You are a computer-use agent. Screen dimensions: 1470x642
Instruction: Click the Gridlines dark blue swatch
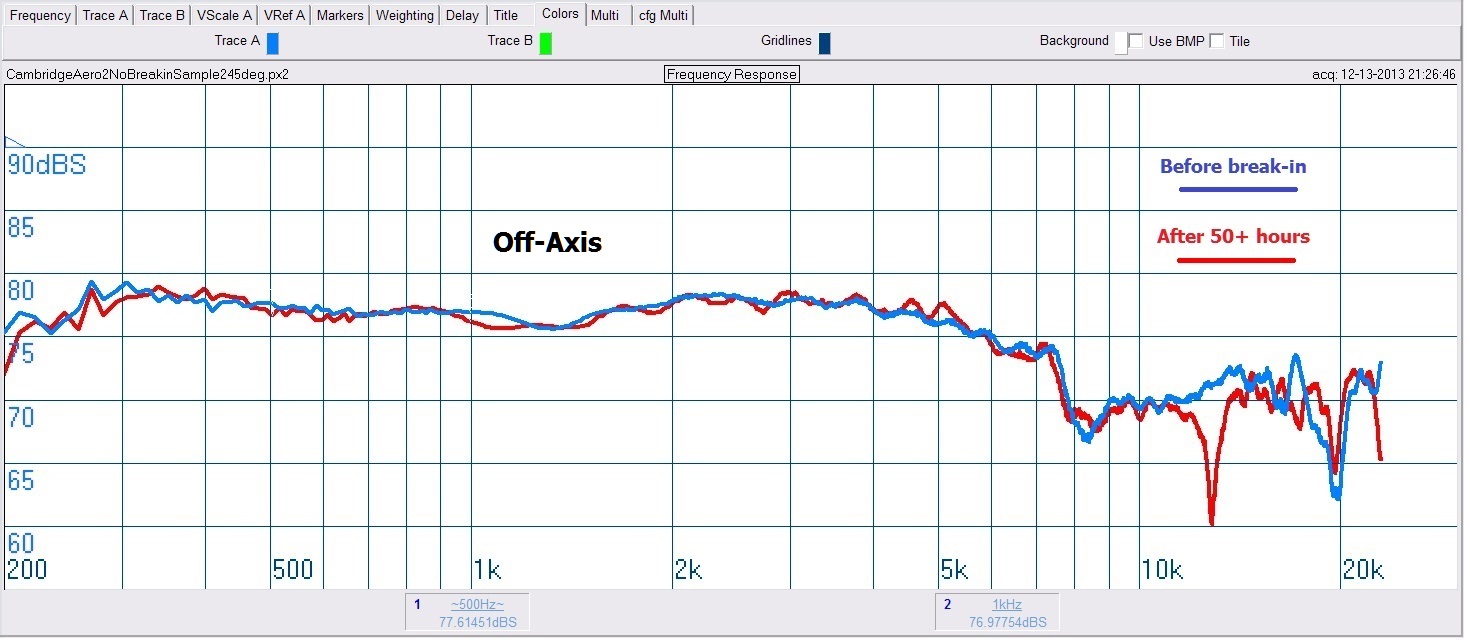(824, 42)
